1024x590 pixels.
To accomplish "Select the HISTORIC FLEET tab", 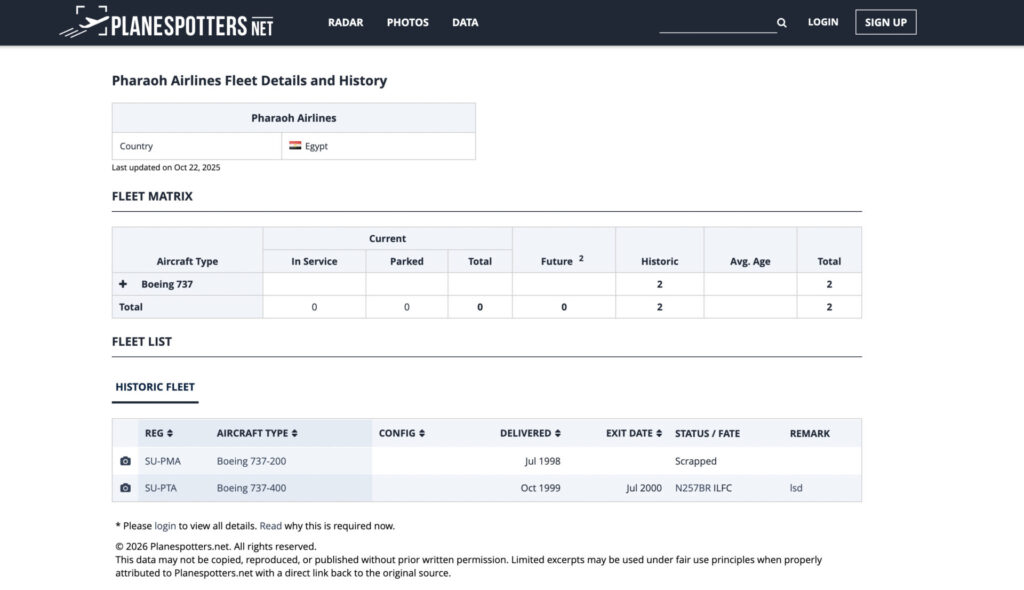I will click(155, 387).
